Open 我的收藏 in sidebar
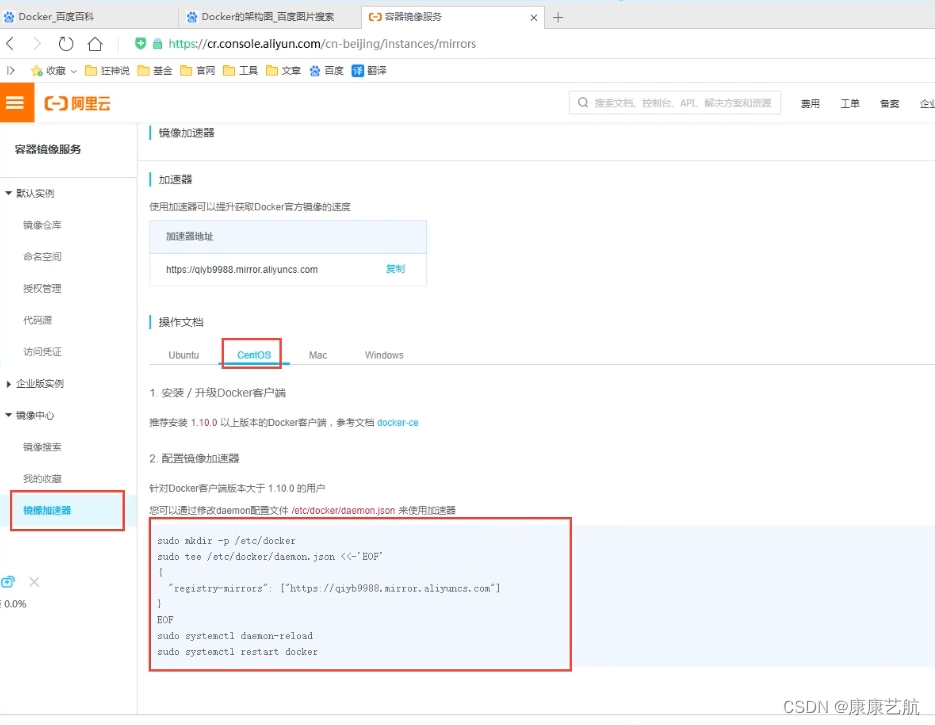Viewport: 935px width, 725px height. click(x=42, y=479)
